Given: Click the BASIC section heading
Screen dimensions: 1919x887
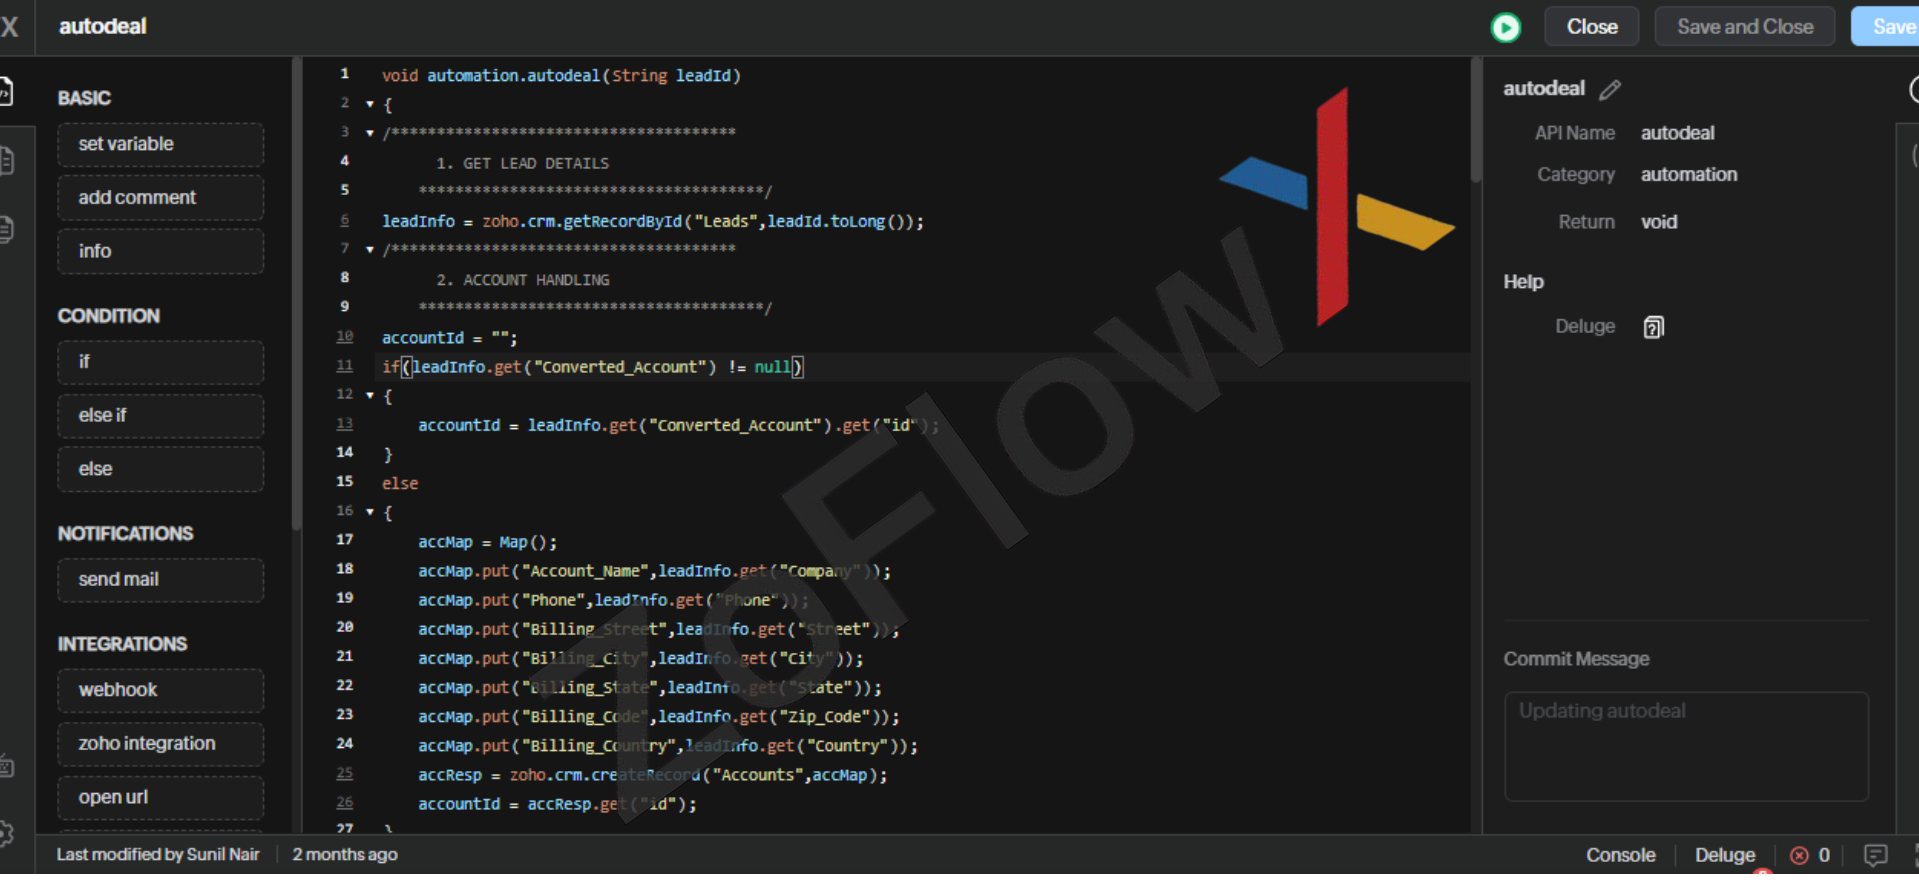Looking at the screenshot, I should (84, 98).
